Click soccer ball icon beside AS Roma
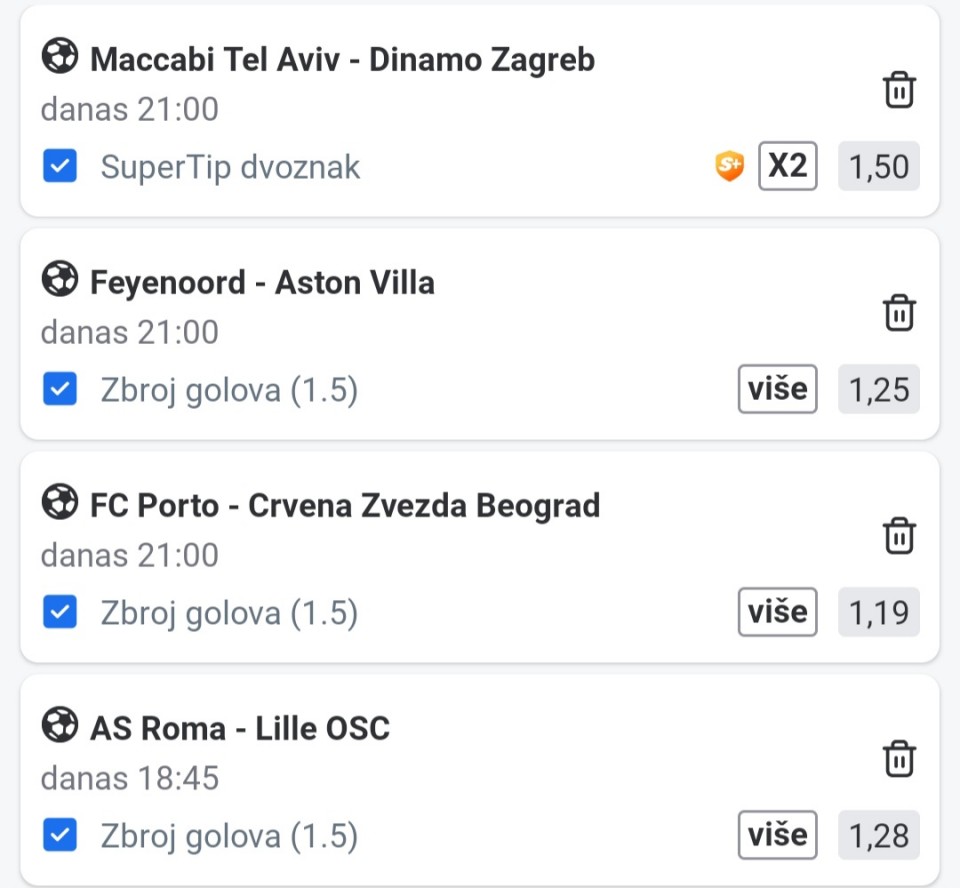The image size is (960, 888). (x=59, y=726)
